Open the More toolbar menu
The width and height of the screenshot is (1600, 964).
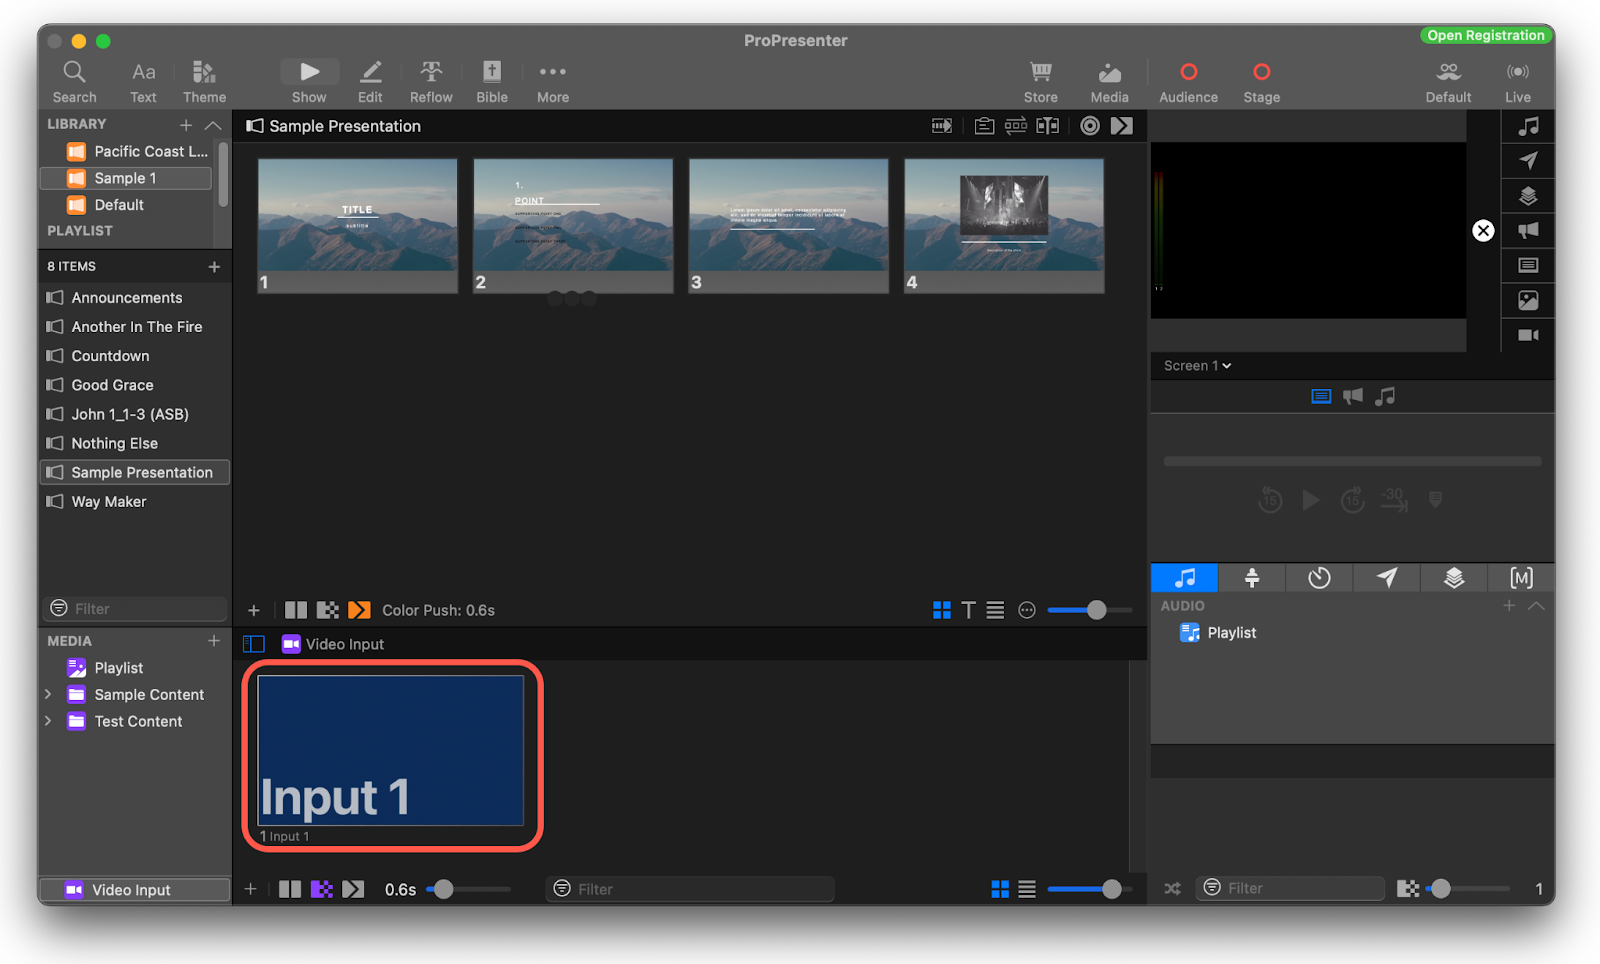tap(553, 82)
